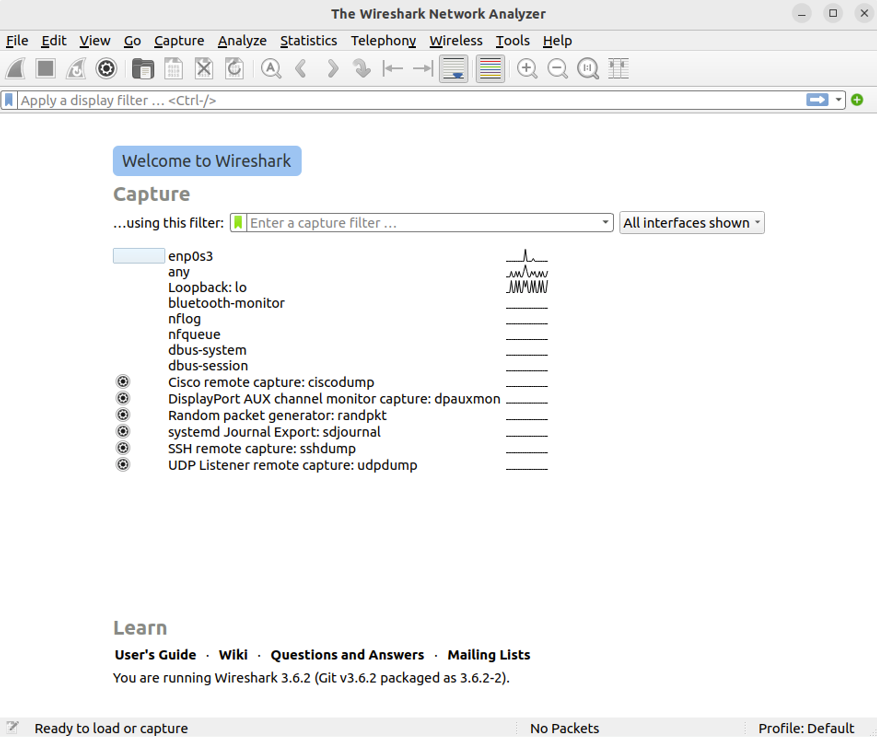Screen dimensions: 877x737
Task: Zoom out main window text
Action: click(558, 69)
